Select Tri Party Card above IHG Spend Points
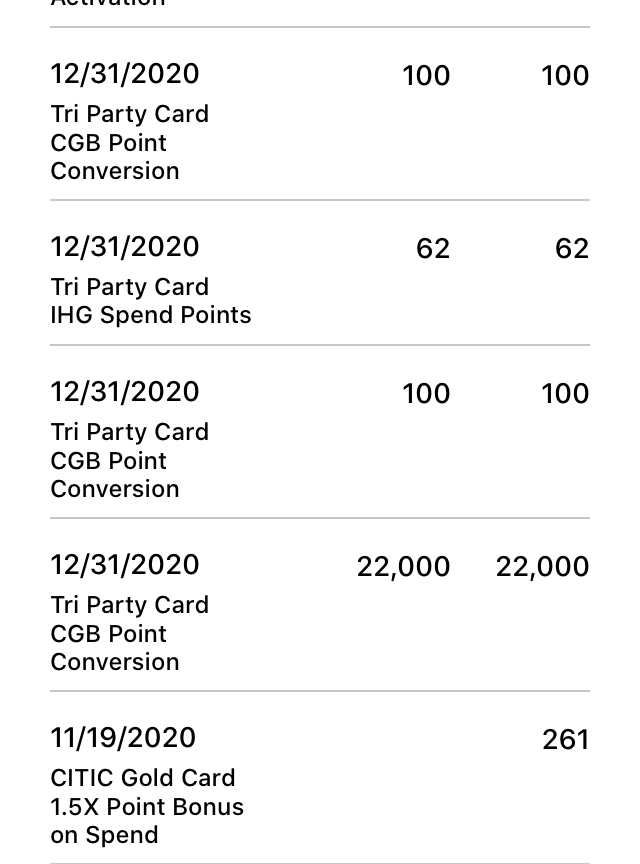The width and height of the screenshot is (640, 864). pyautogui.click(x=130, y=287)
